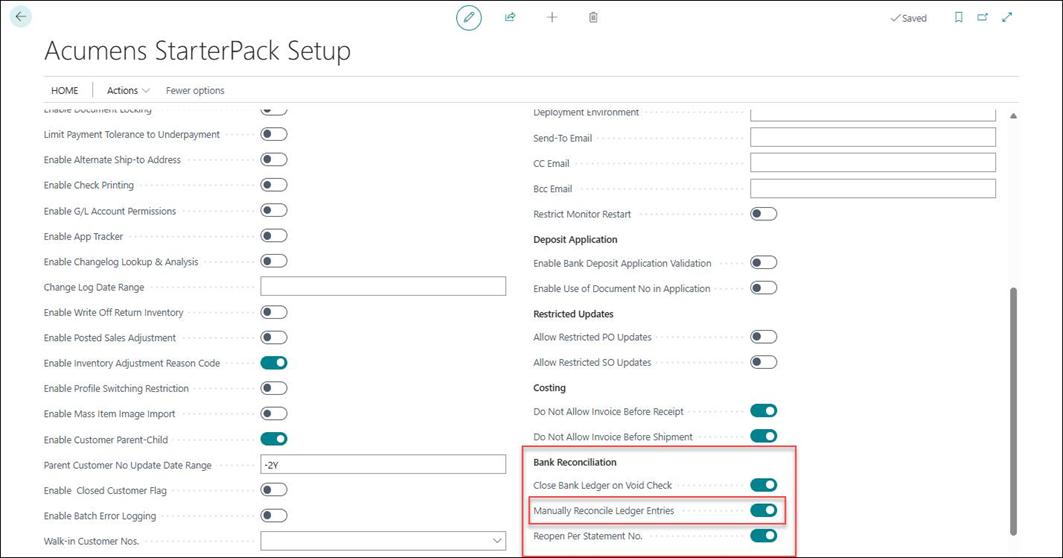Screen dimensions: 1063x558
Task: Open the share icon menu
Action: (x=510, y=18)
